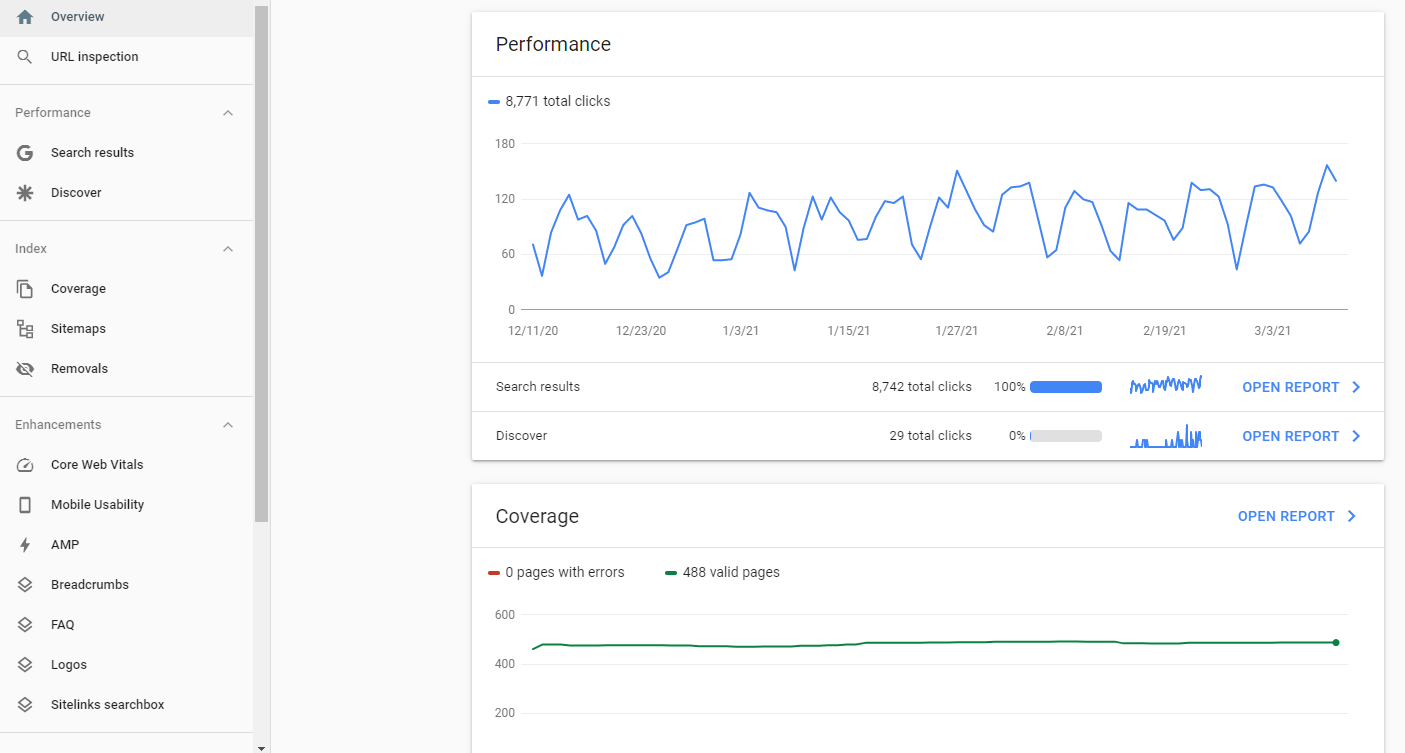Select the Overview home icon
The image size is (1405, 753).
click(25, 16)
